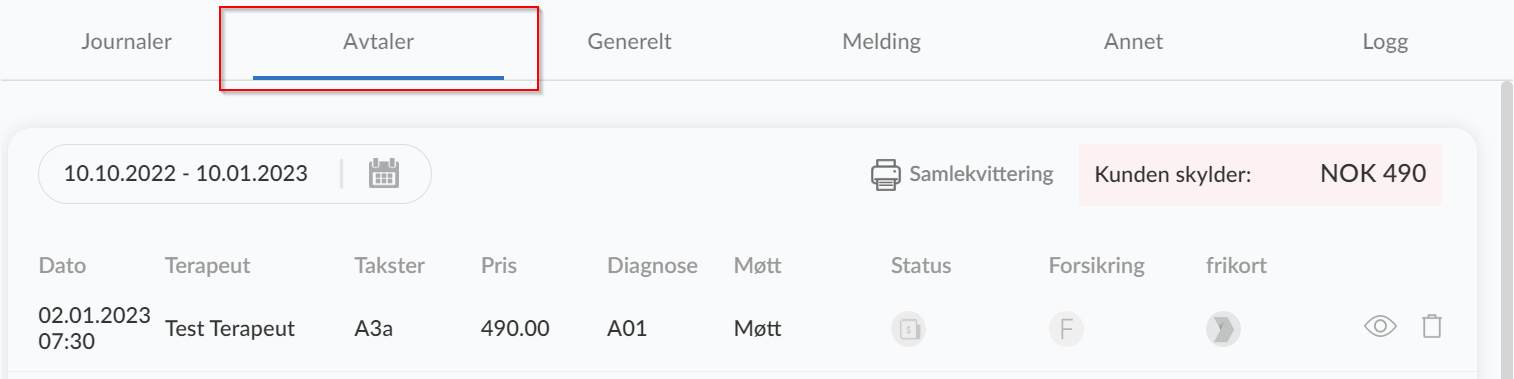Delete appointment with the trash icon
Image resolution: width=1514 pixels, height=379 pixels.
tap(1433, 326)
